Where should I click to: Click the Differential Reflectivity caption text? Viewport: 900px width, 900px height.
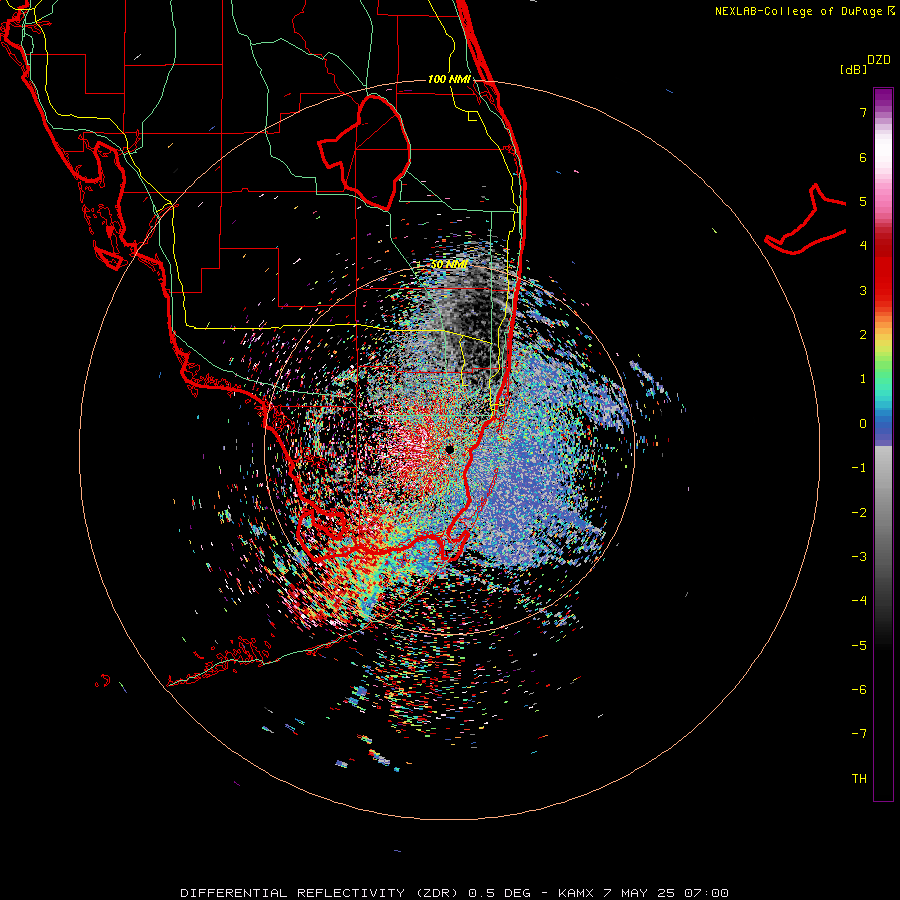tap(321, 893)
